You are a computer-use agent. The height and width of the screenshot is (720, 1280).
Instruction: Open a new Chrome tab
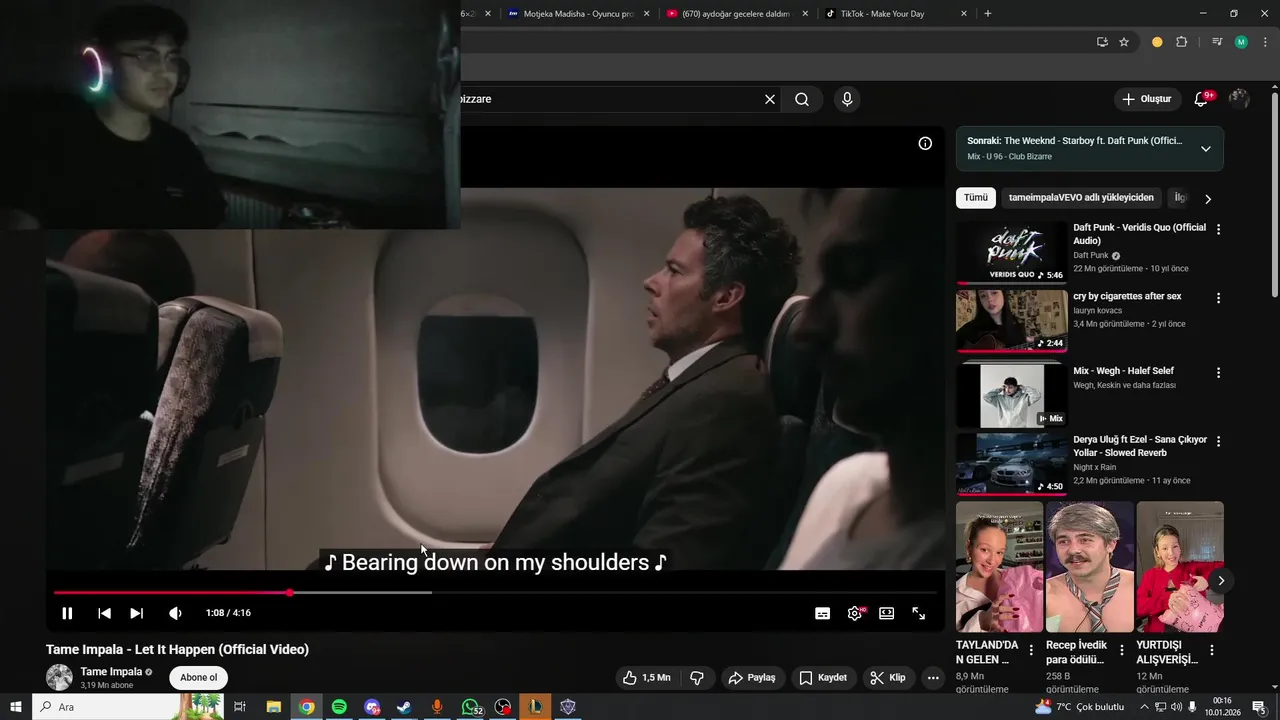(988, 14)
